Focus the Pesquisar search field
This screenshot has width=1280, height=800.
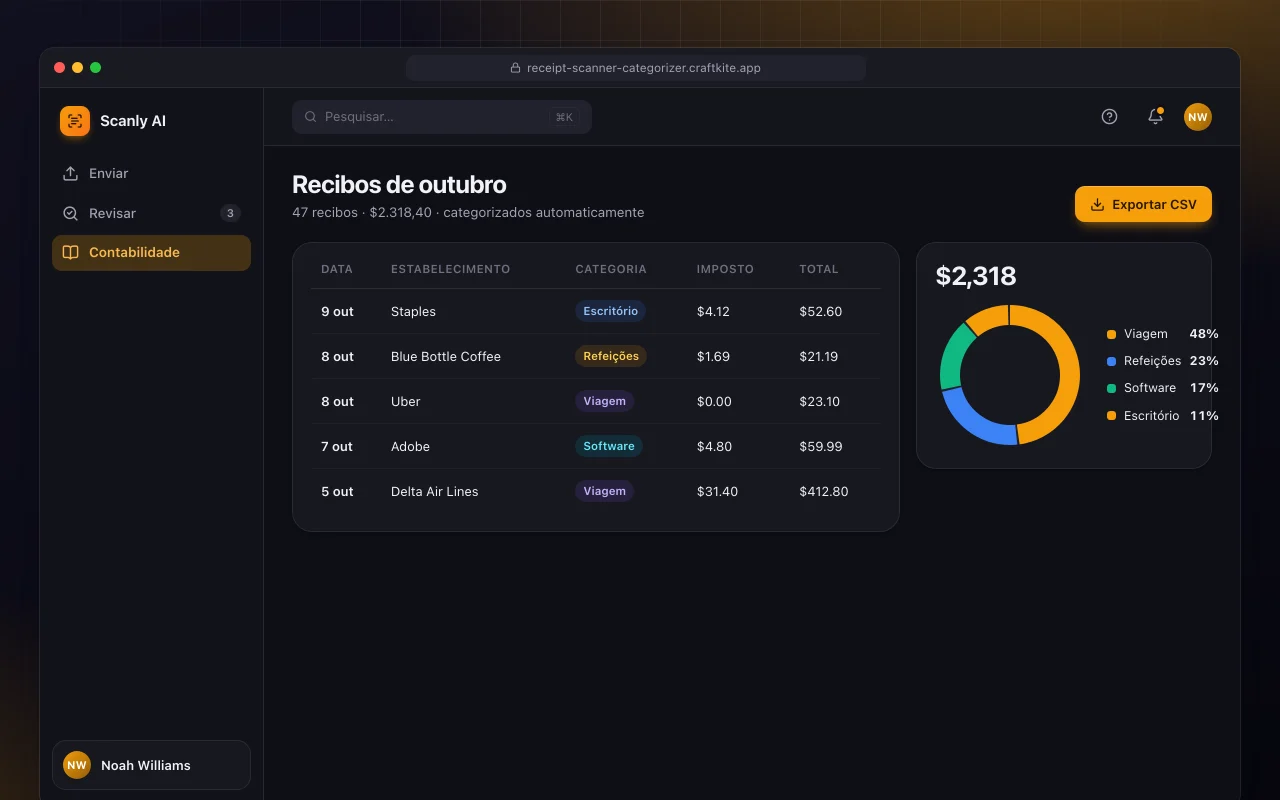pos(442,117)
